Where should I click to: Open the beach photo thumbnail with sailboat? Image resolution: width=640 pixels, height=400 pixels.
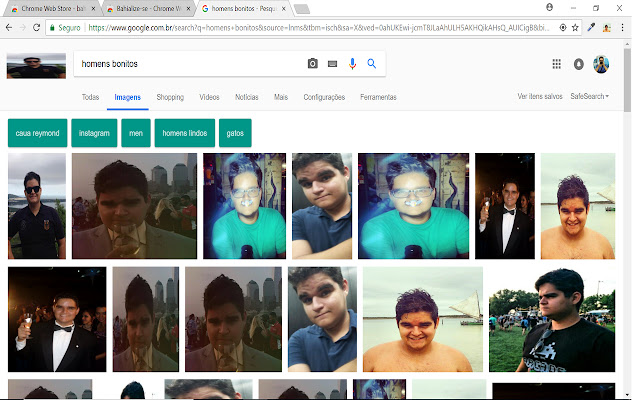point(422,319)
